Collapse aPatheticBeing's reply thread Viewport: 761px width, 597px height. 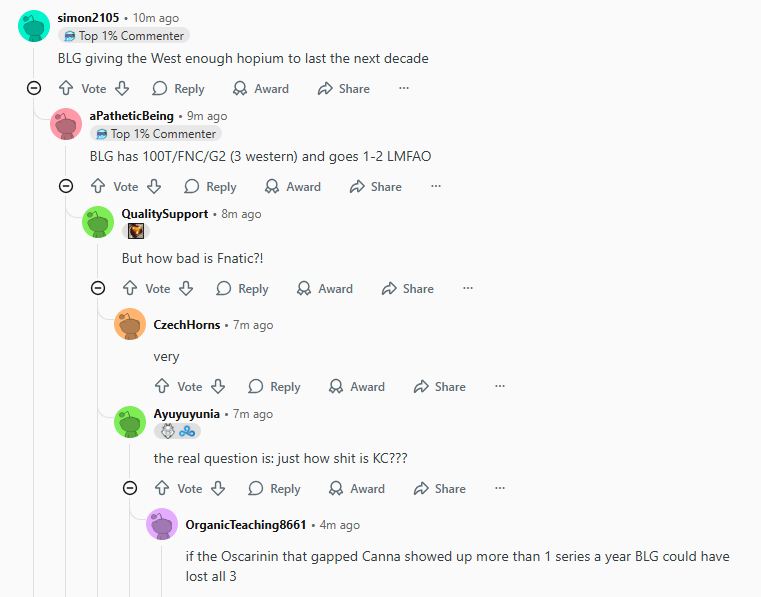(x=66, y=186)
